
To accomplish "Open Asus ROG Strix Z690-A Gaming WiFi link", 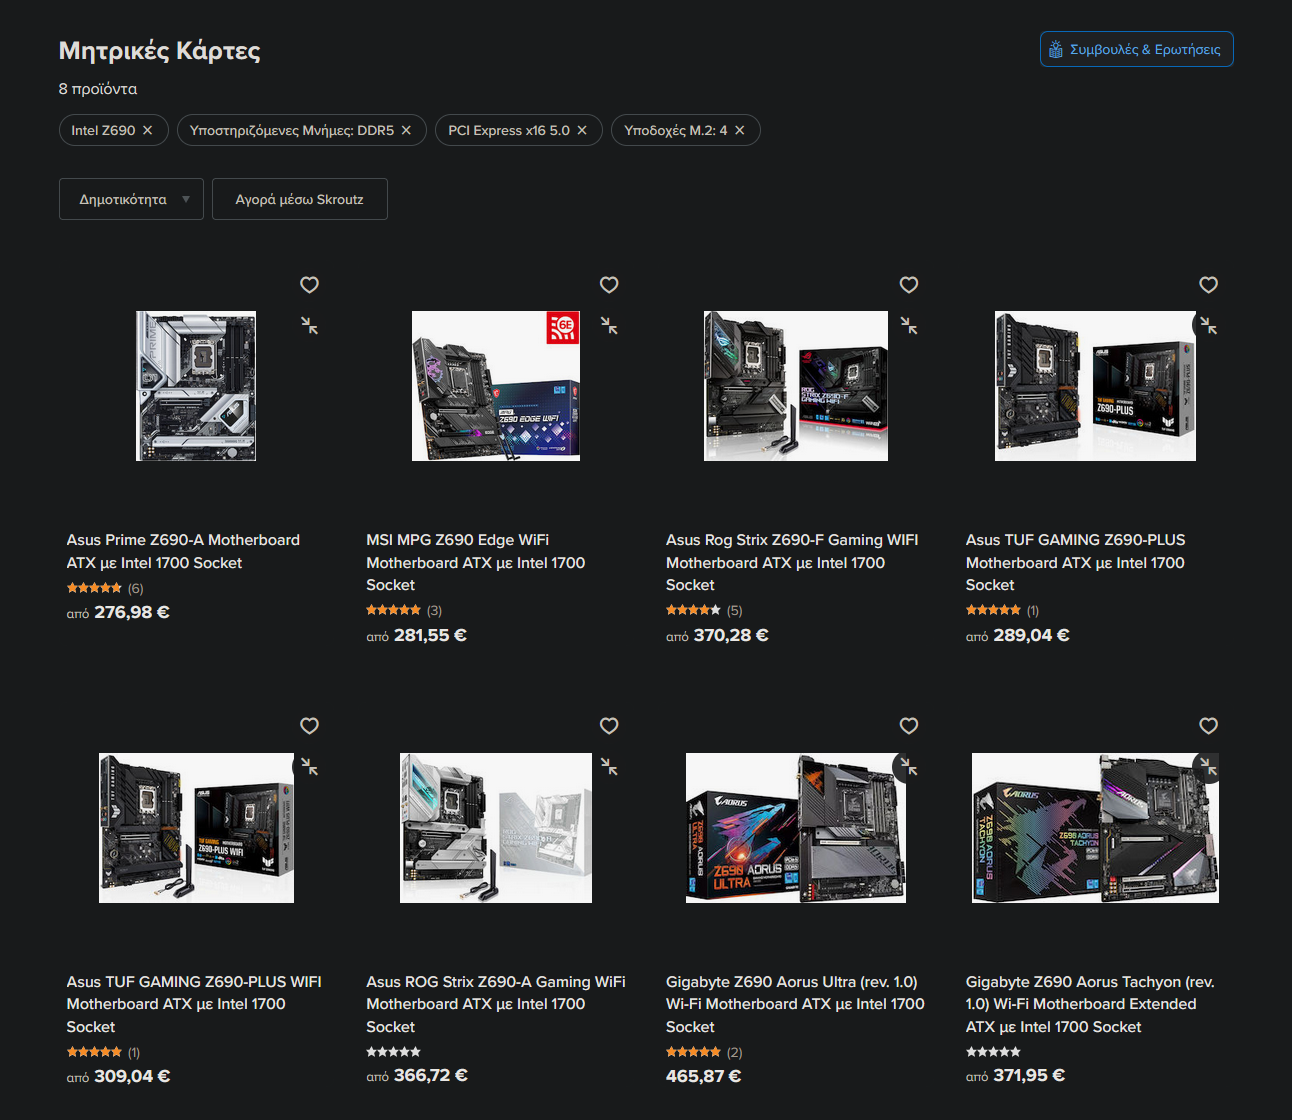I will point(496,1004).
